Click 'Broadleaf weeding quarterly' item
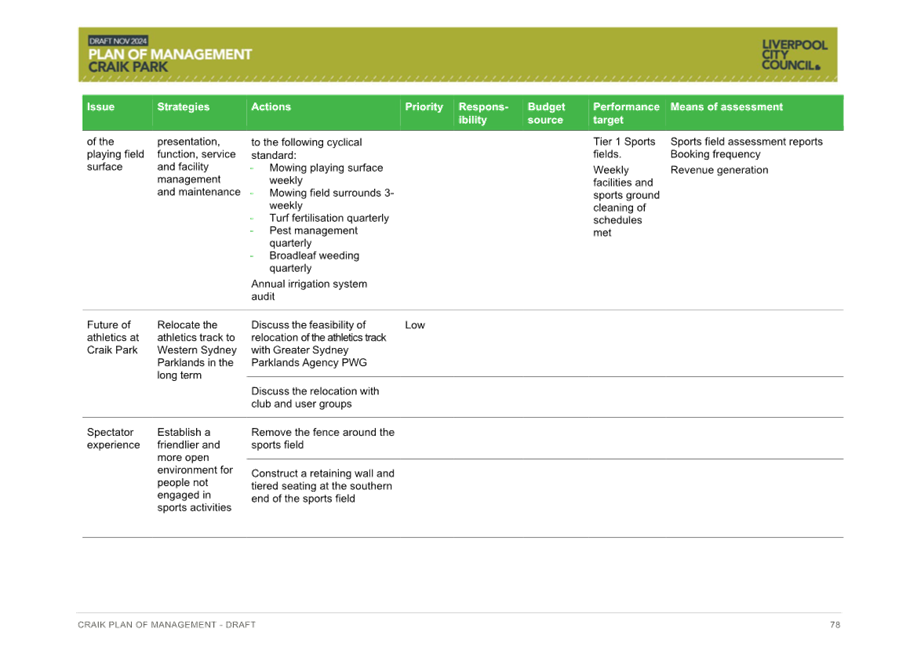This screenshot has width=917, height=648. (314, 262)
